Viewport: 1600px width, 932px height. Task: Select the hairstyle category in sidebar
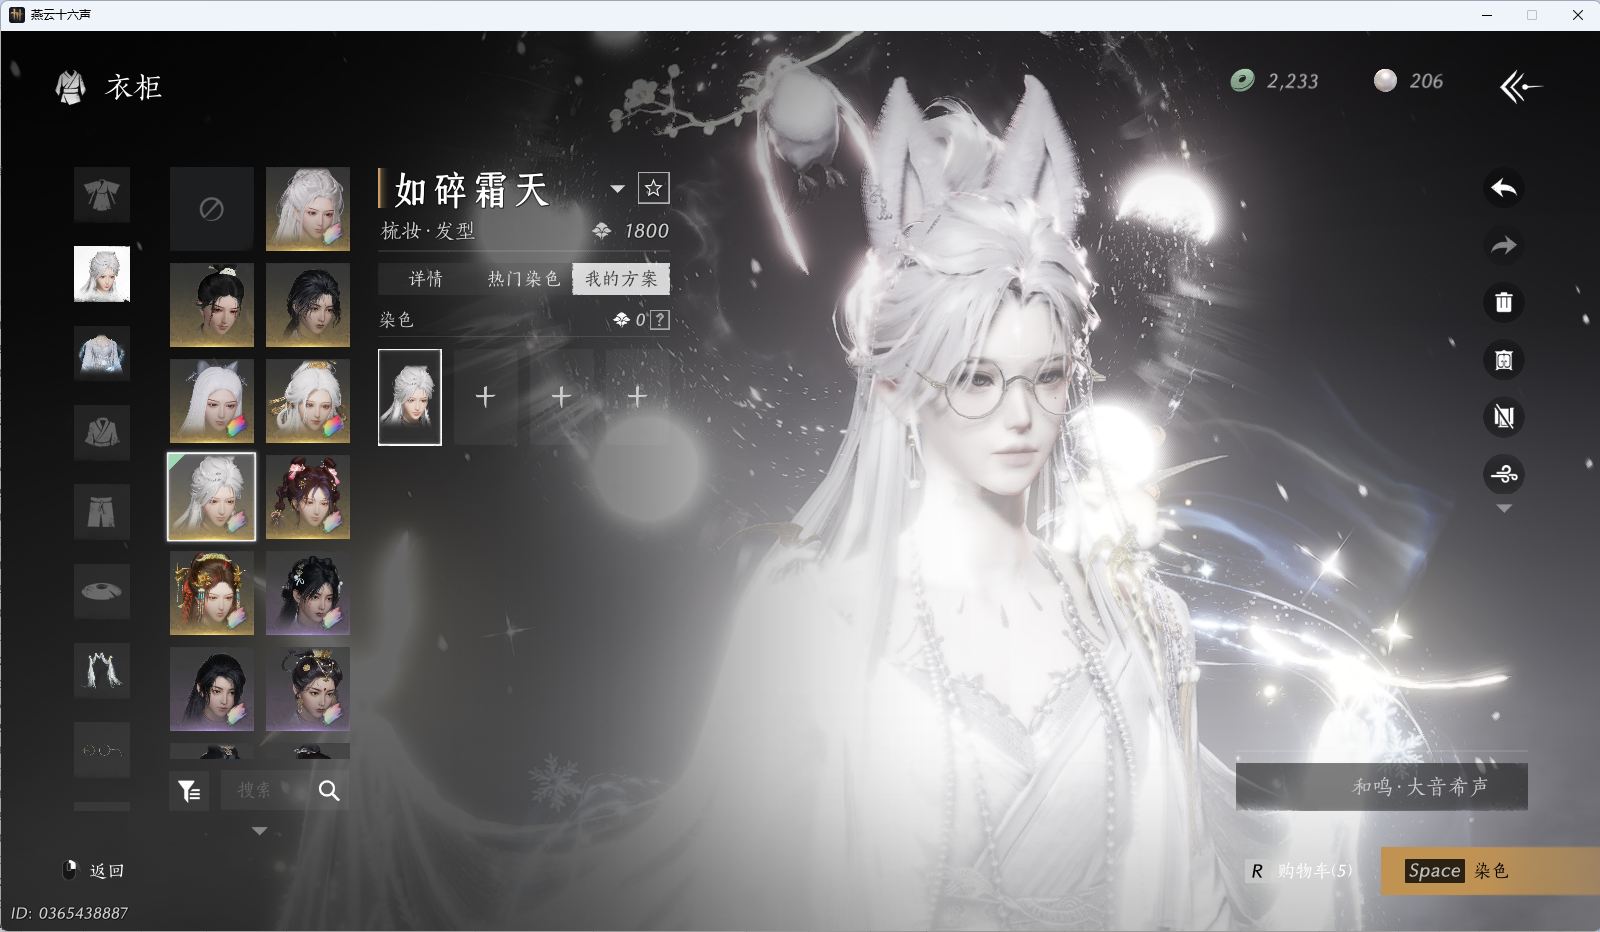[x=102, y=274]
